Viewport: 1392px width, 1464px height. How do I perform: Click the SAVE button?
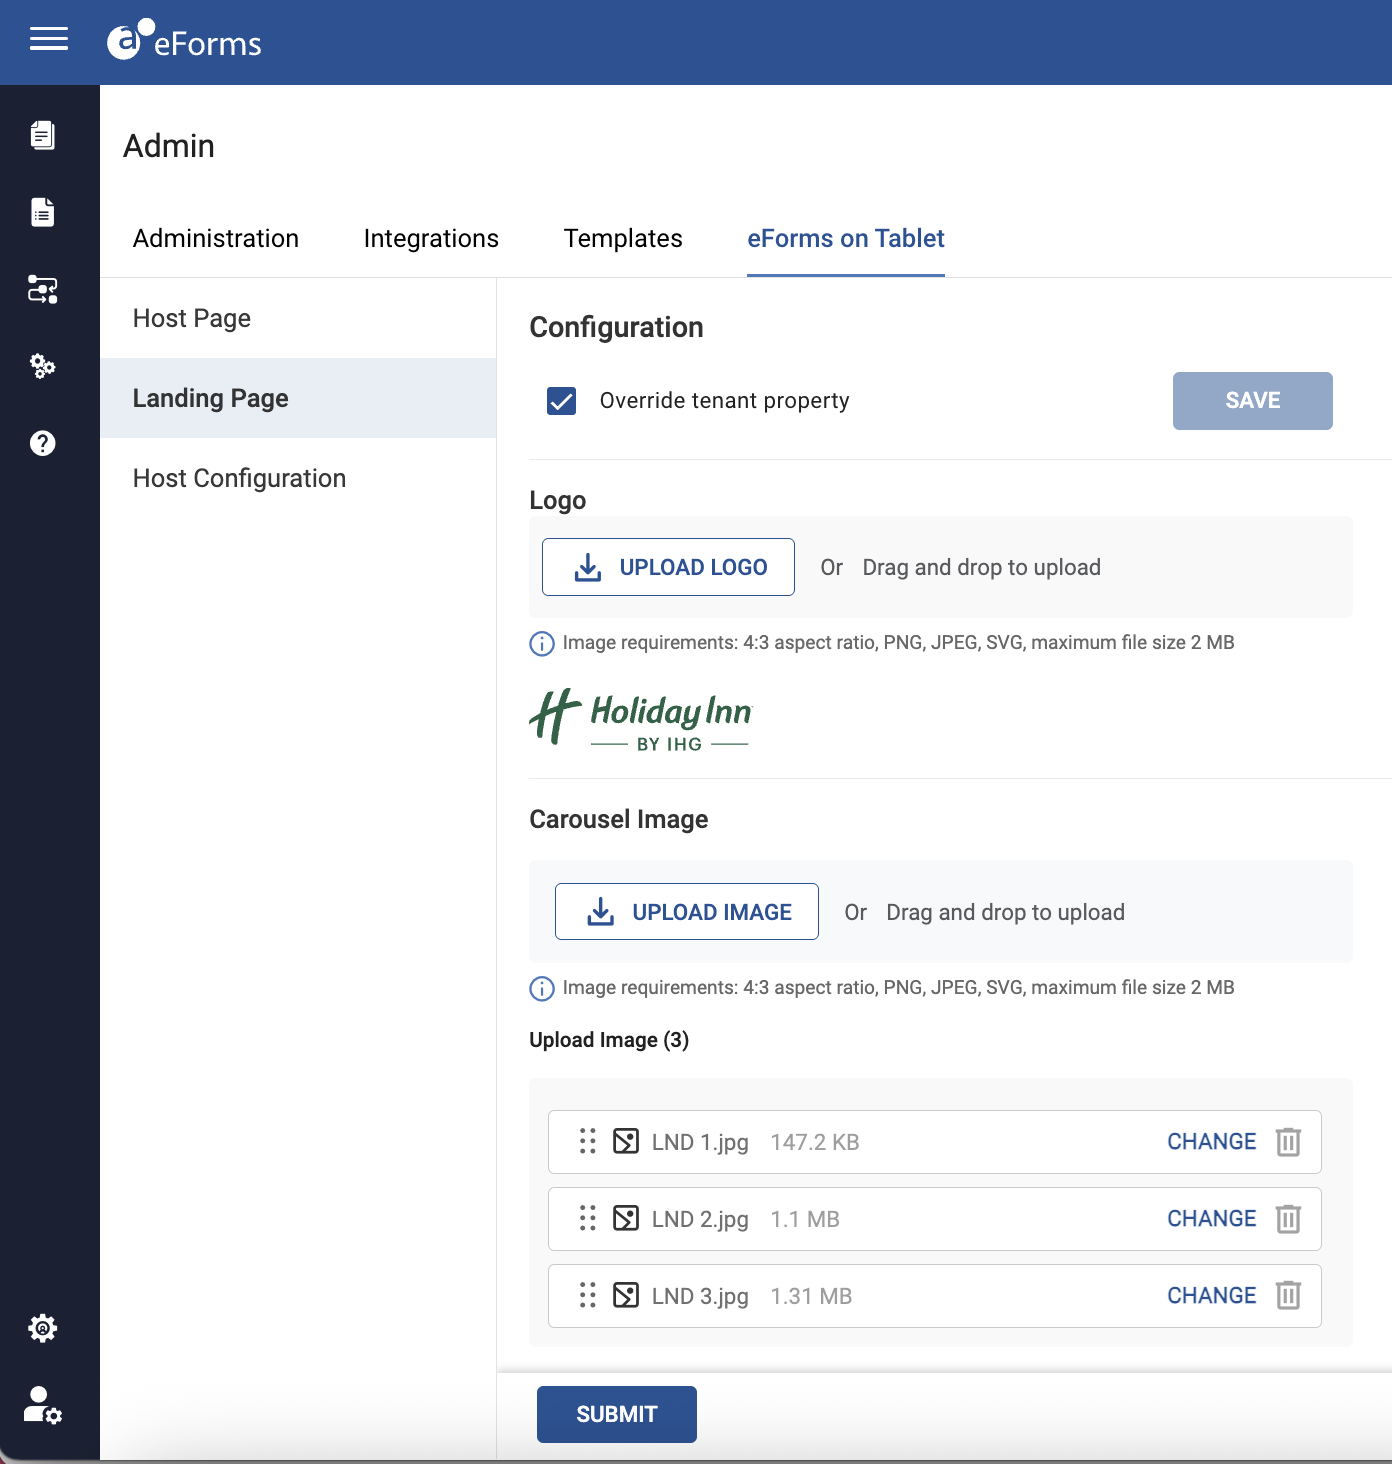pos(1252,401)
